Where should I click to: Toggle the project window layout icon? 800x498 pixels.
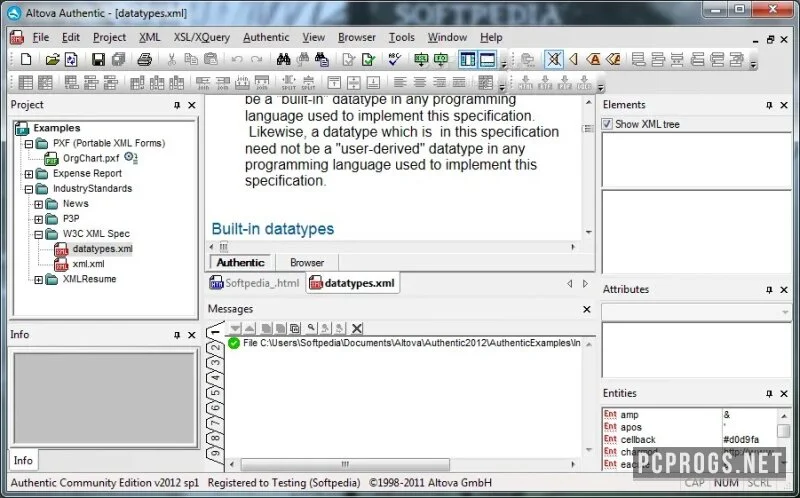point(467,60)
